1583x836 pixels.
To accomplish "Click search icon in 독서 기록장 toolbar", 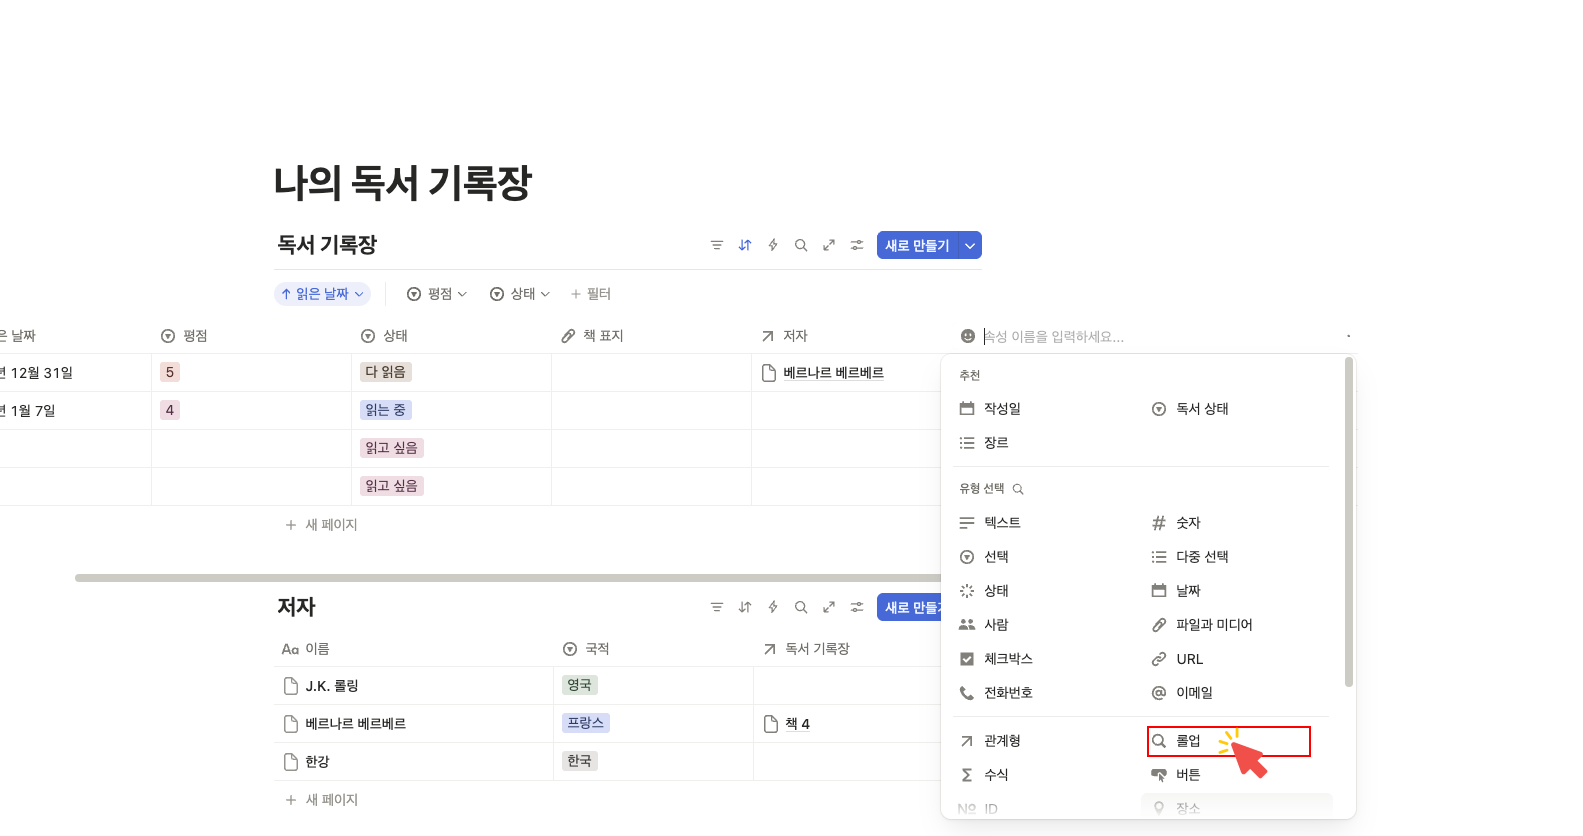I will click(x=801, y=245).
